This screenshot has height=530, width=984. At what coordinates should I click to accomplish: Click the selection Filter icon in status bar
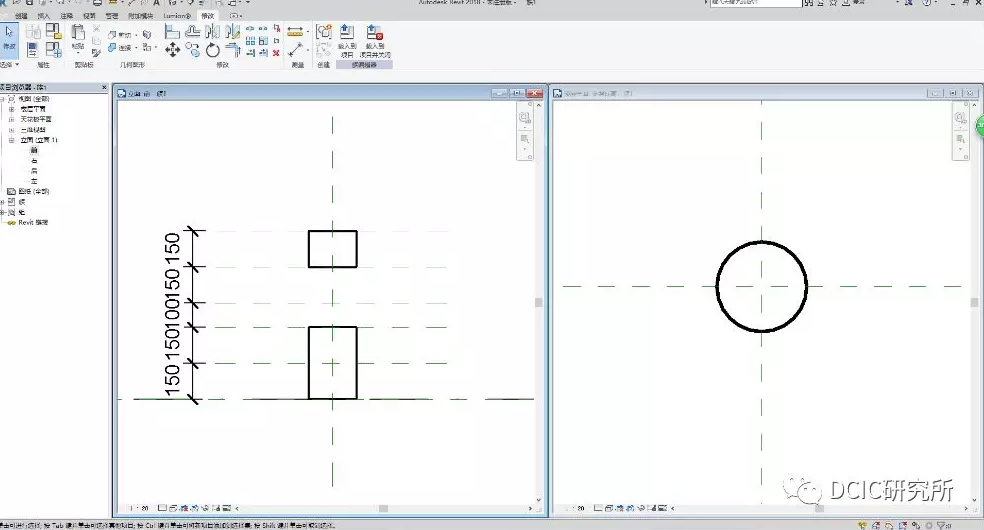943,526
